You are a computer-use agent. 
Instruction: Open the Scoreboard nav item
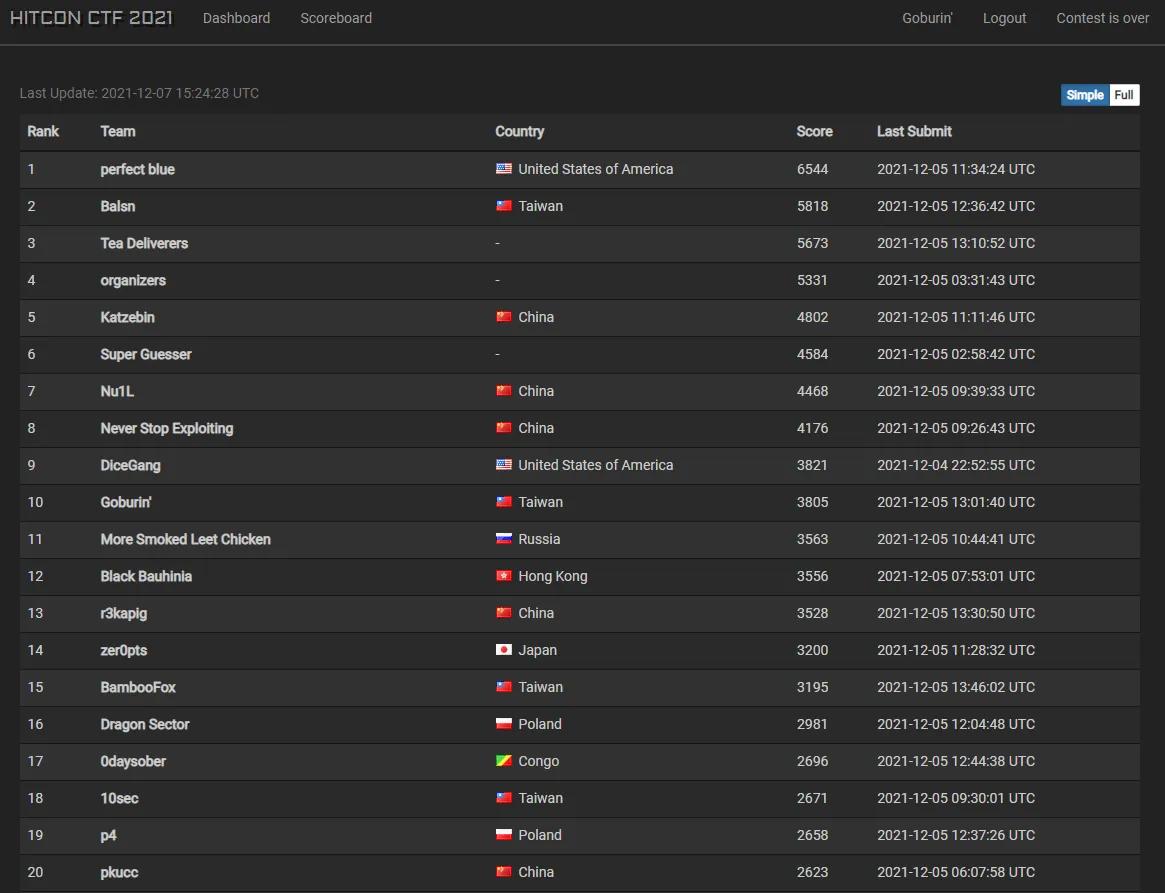[336, 18]
